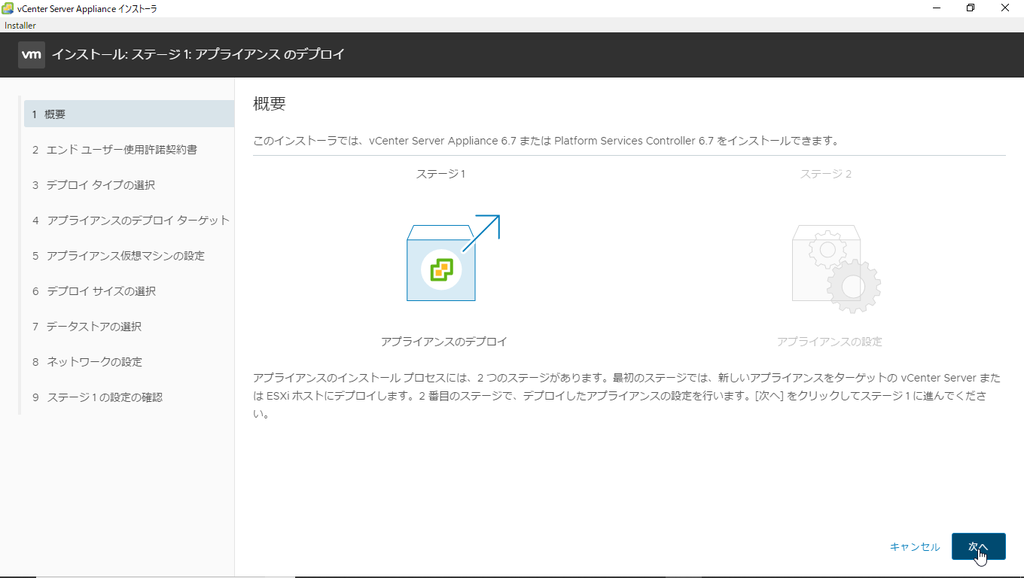Screen dimensions: 1024x578
Task: Switch to the ステージ 2 section
Action: 827,174
